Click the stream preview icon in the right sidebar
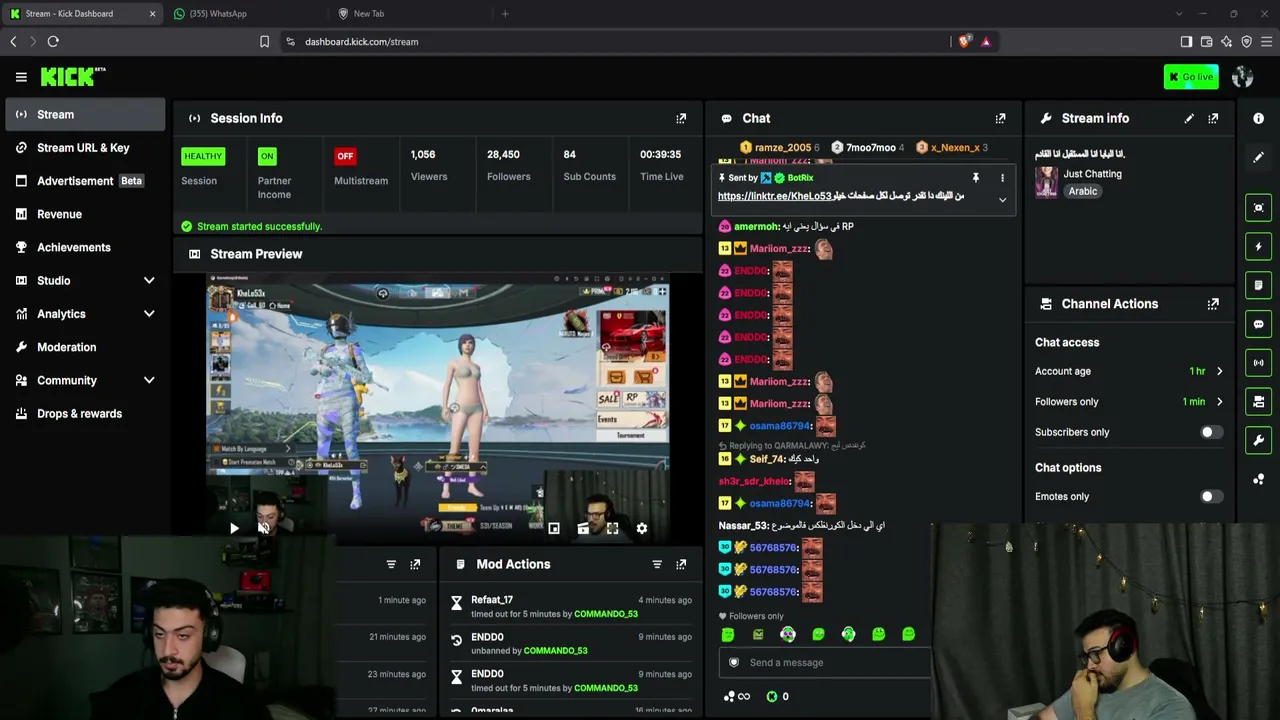Screen dimensions: 1280x720 pos(1258,208)
